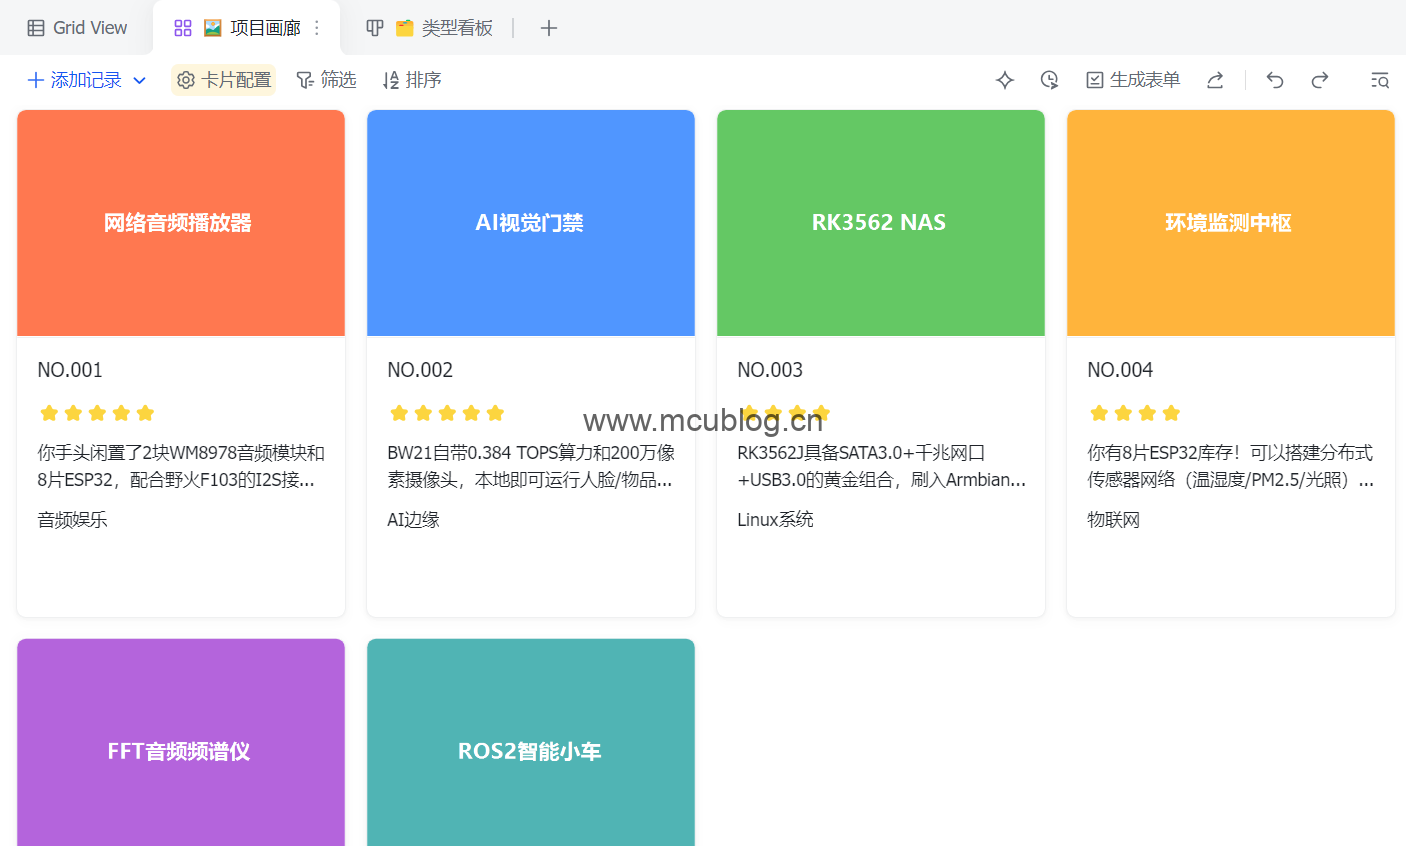Open the history clock icon
This screenshot has height=846, width=1406.
pyautogui.click(x=1049, y=80)
